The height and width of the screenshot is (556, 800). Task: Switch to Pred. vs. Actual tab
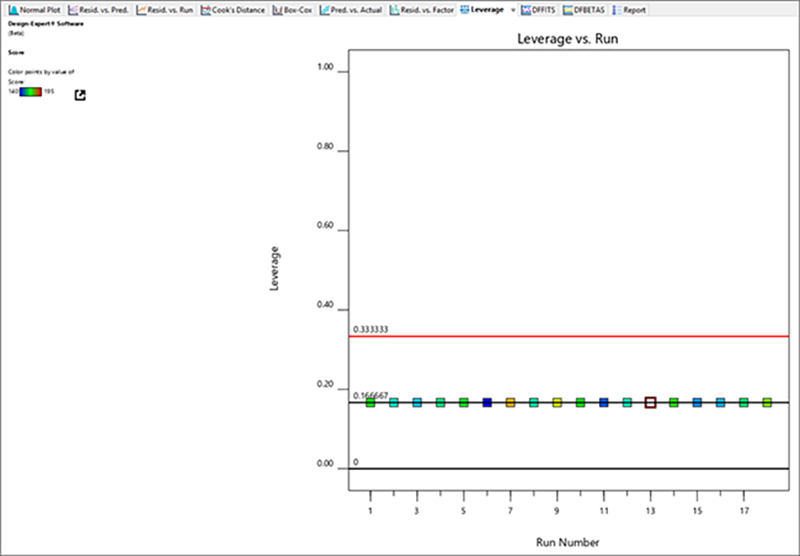pos(352,10)
